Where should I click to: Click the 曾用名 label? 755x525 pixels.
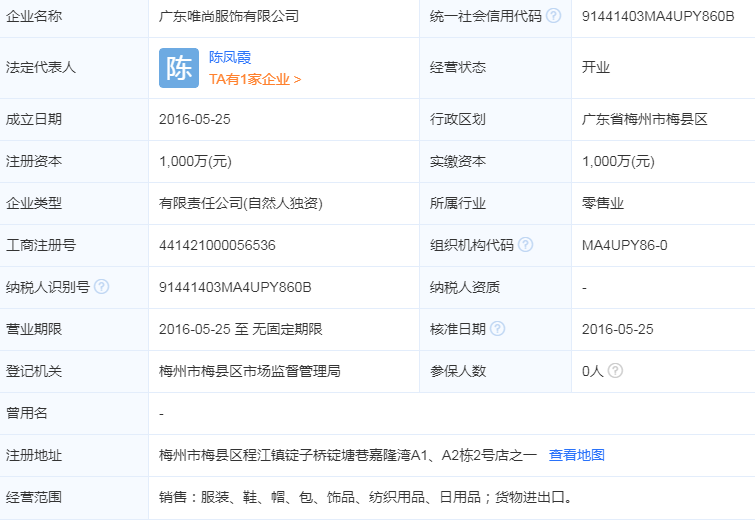tap(26, 413)
